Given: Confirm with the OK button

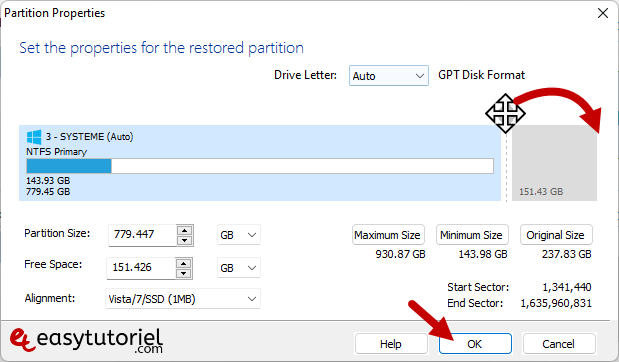Looking at the screenshot, I should [x=475, y=344].
